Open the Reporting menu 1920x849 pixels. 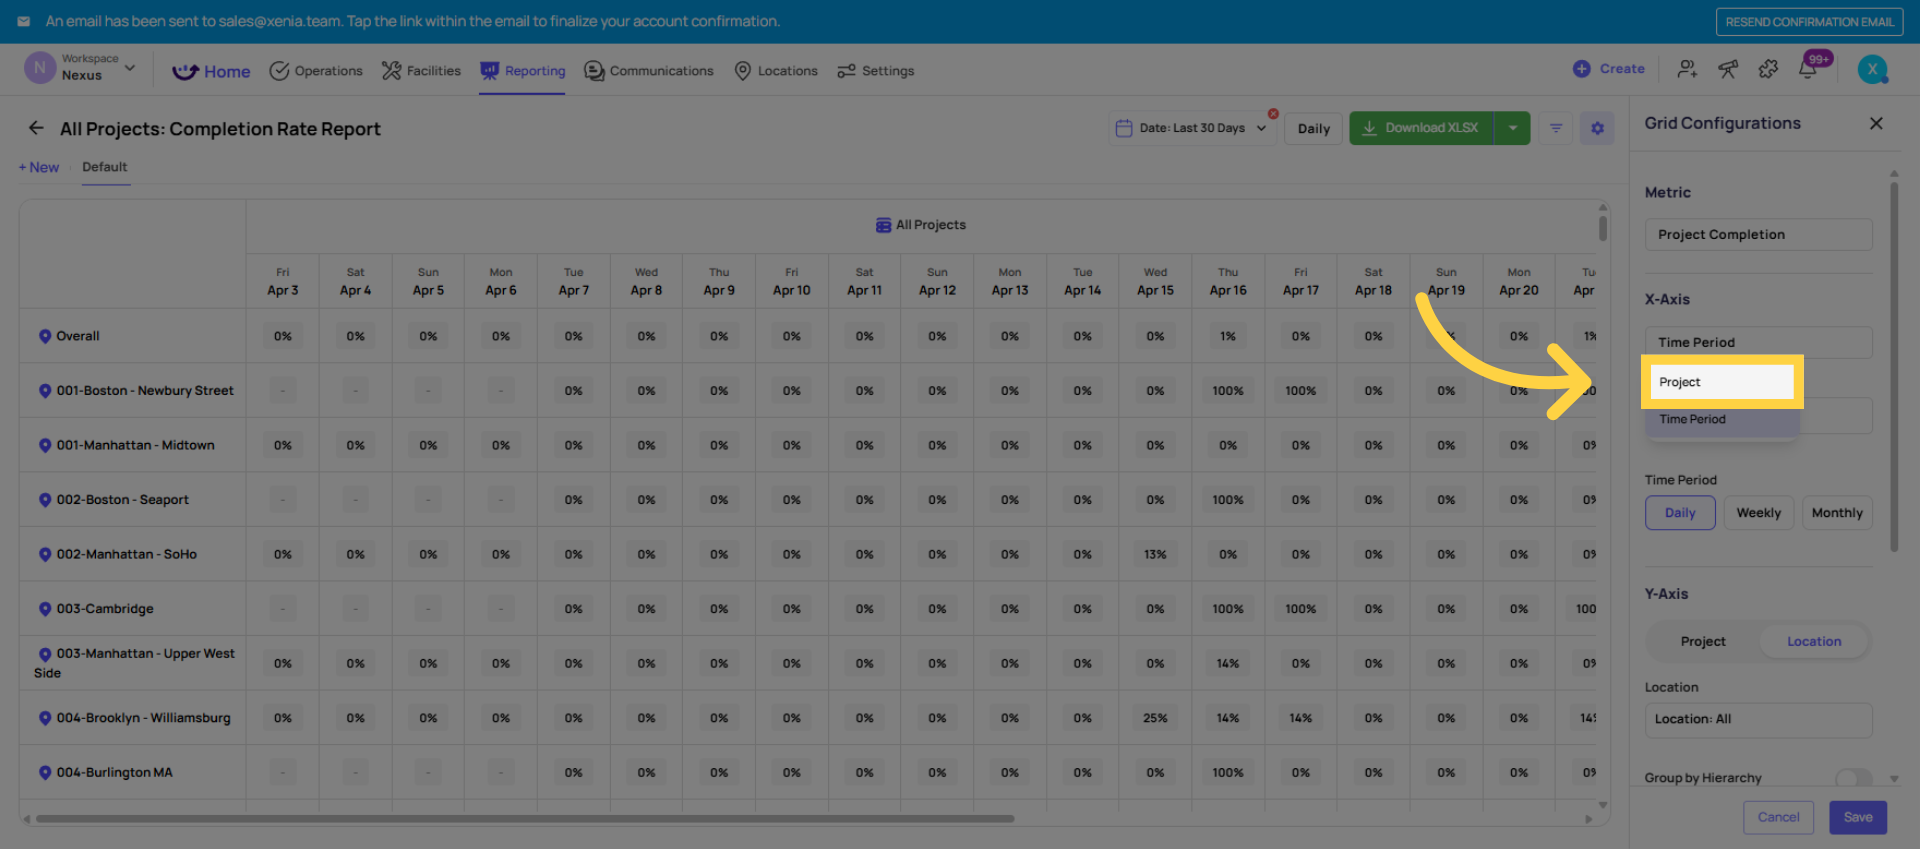522,71
